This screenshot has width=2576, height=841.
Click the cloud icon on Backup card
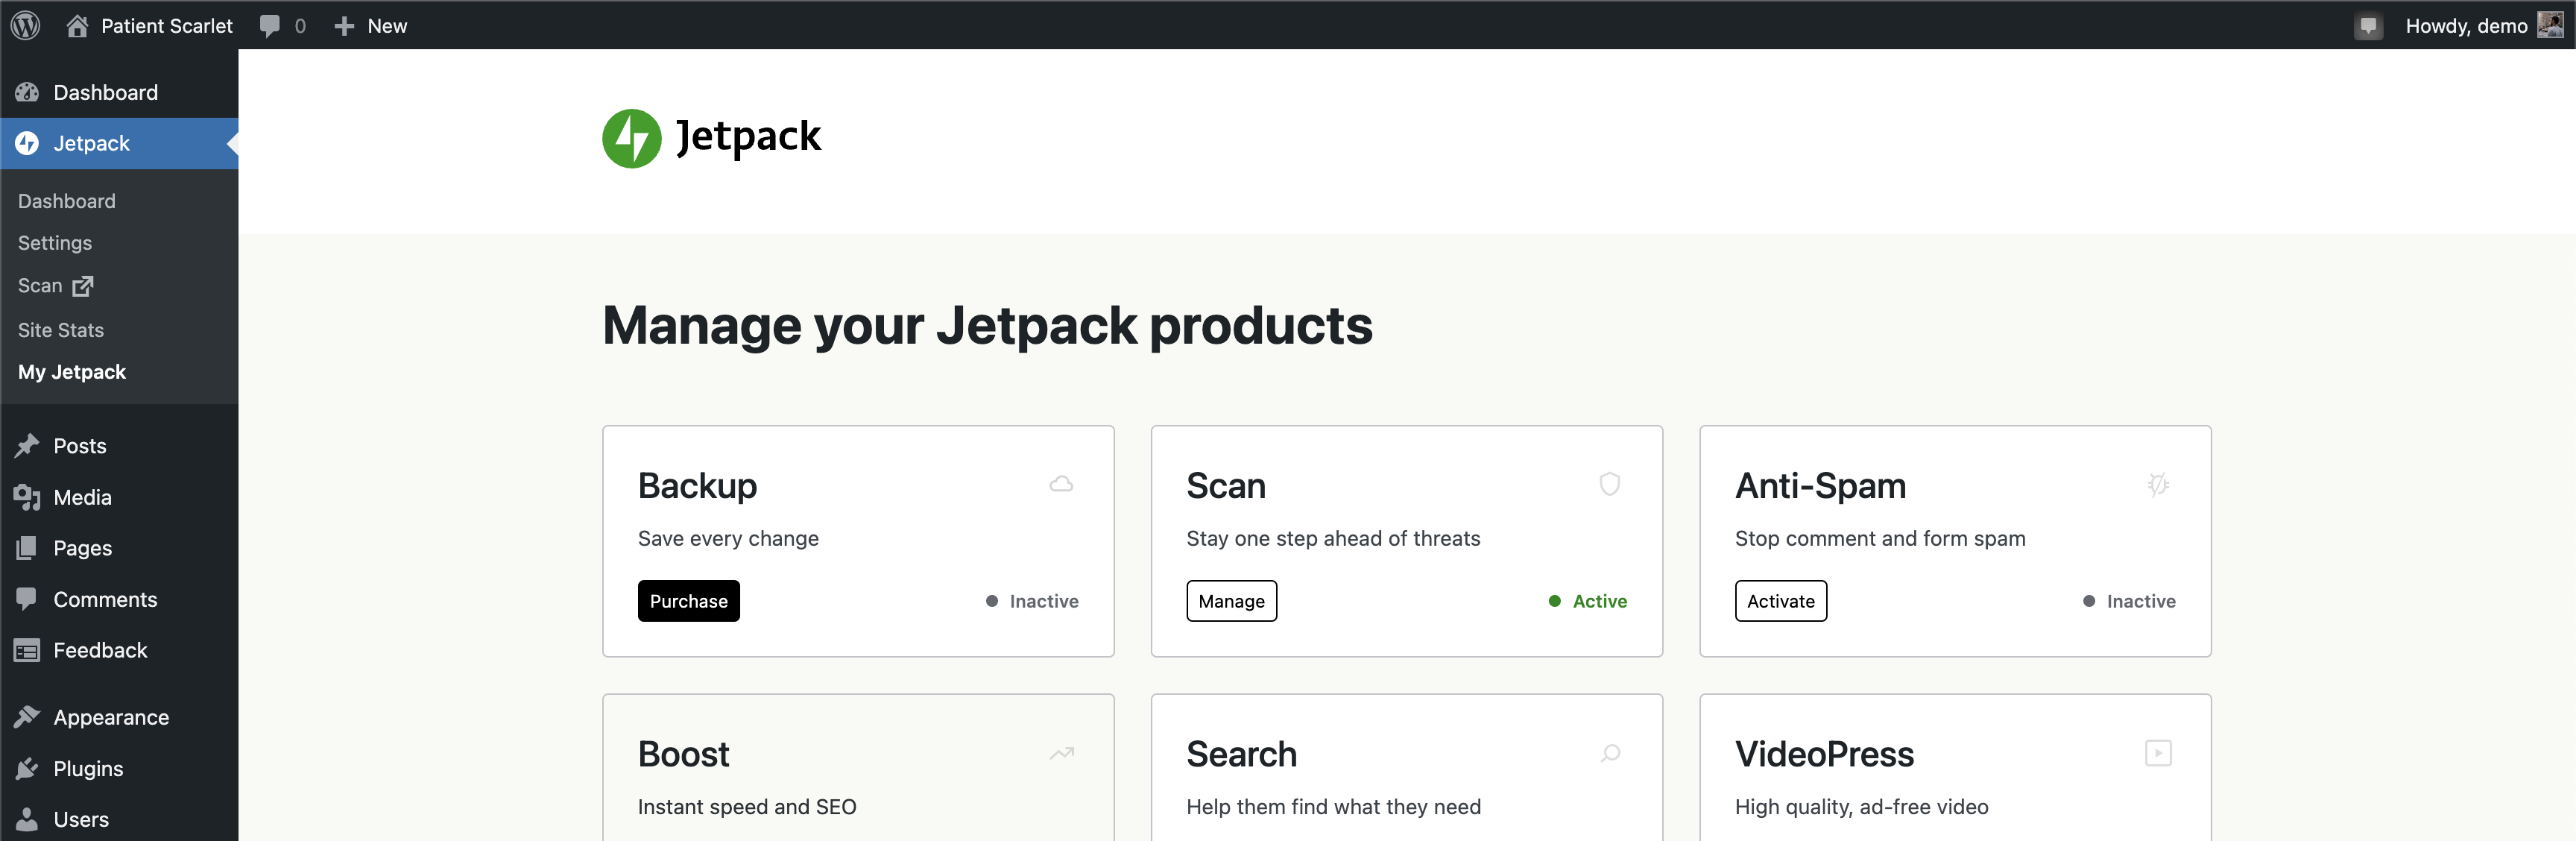[x=1061, y=485]
